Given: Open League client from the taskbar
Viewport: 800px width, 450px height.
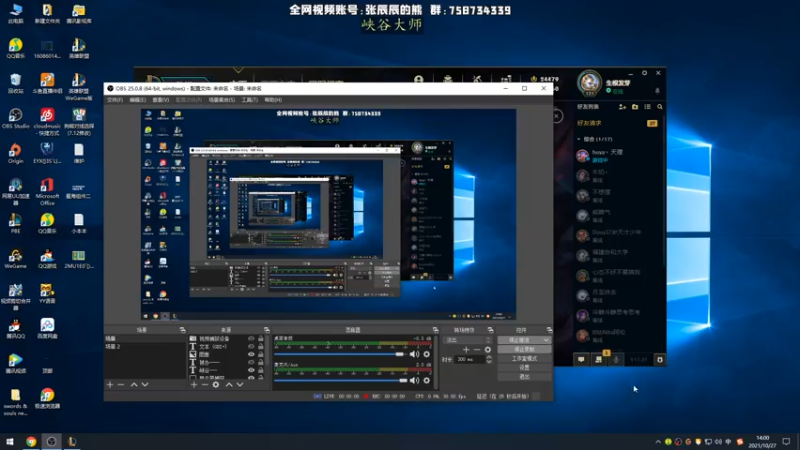Looking at the screenshot, I should [x=72, y=441].
